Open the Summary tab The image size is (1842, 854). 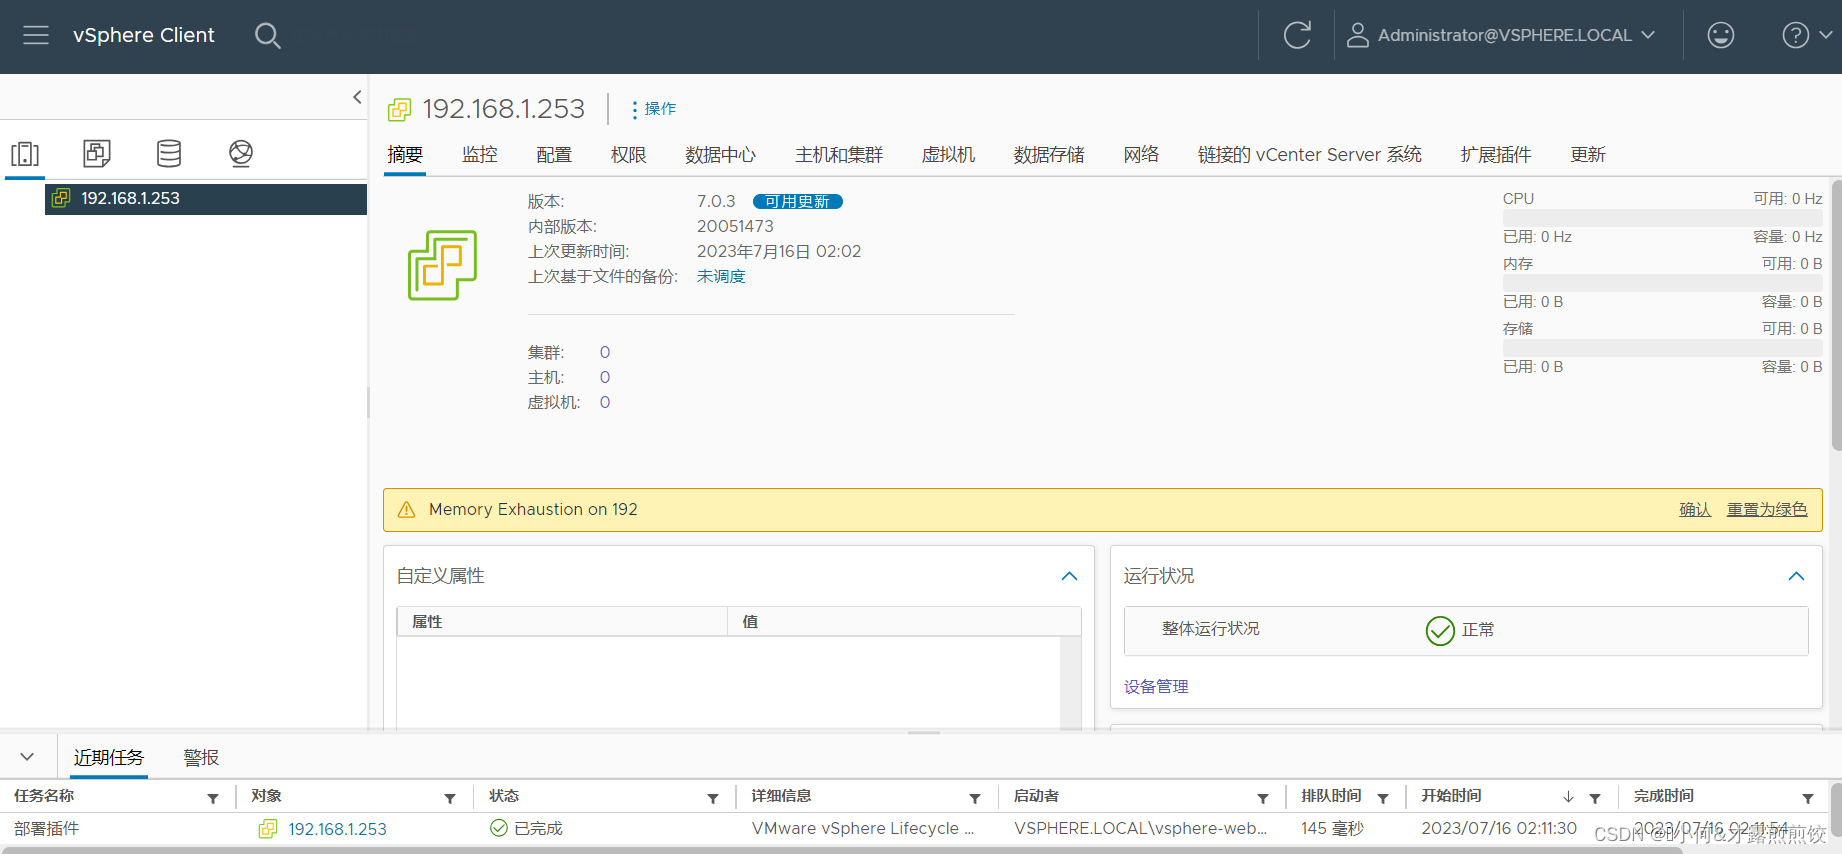tap(405, 154)
